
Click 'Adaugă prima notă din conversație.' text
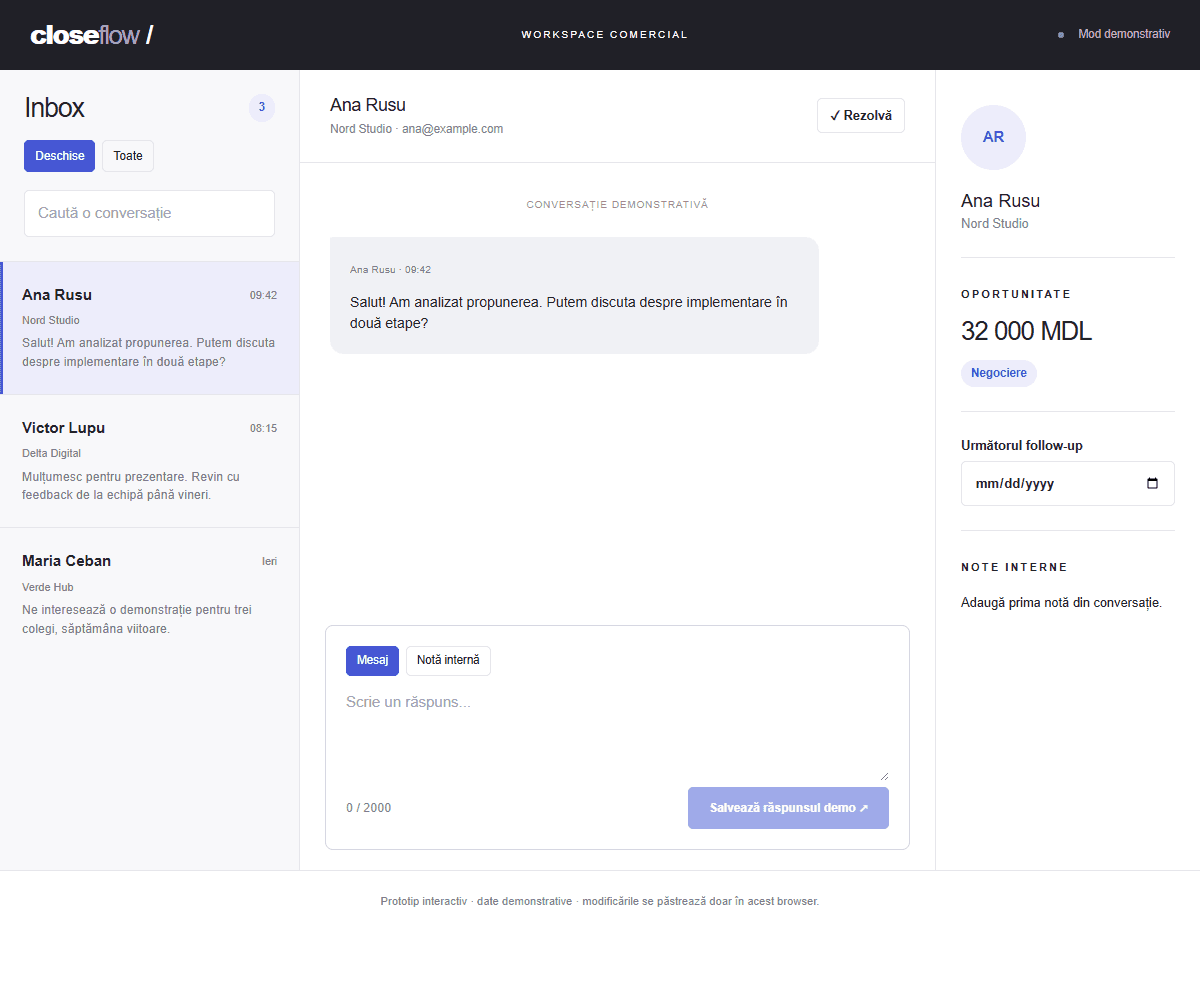1061,603
